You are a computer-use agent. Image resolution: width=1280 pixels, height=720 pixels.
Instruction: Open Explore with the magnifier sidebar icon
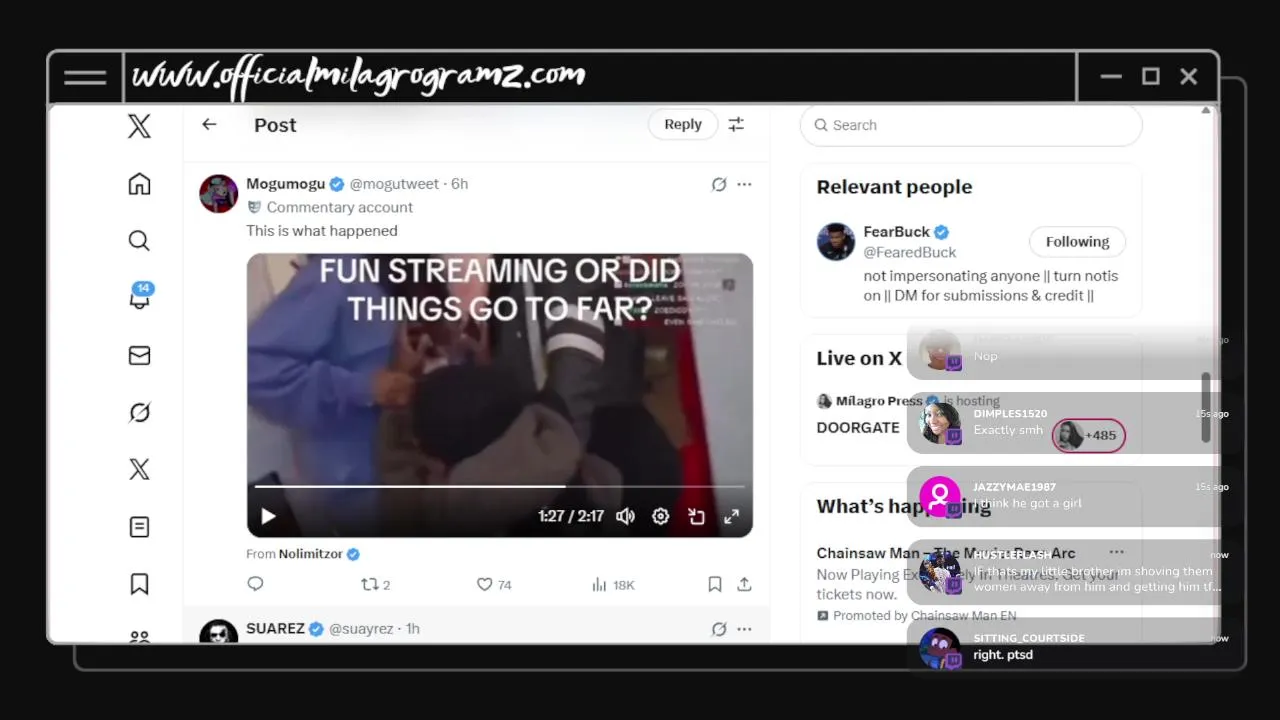pyautogui.click(x=139, y=241)
